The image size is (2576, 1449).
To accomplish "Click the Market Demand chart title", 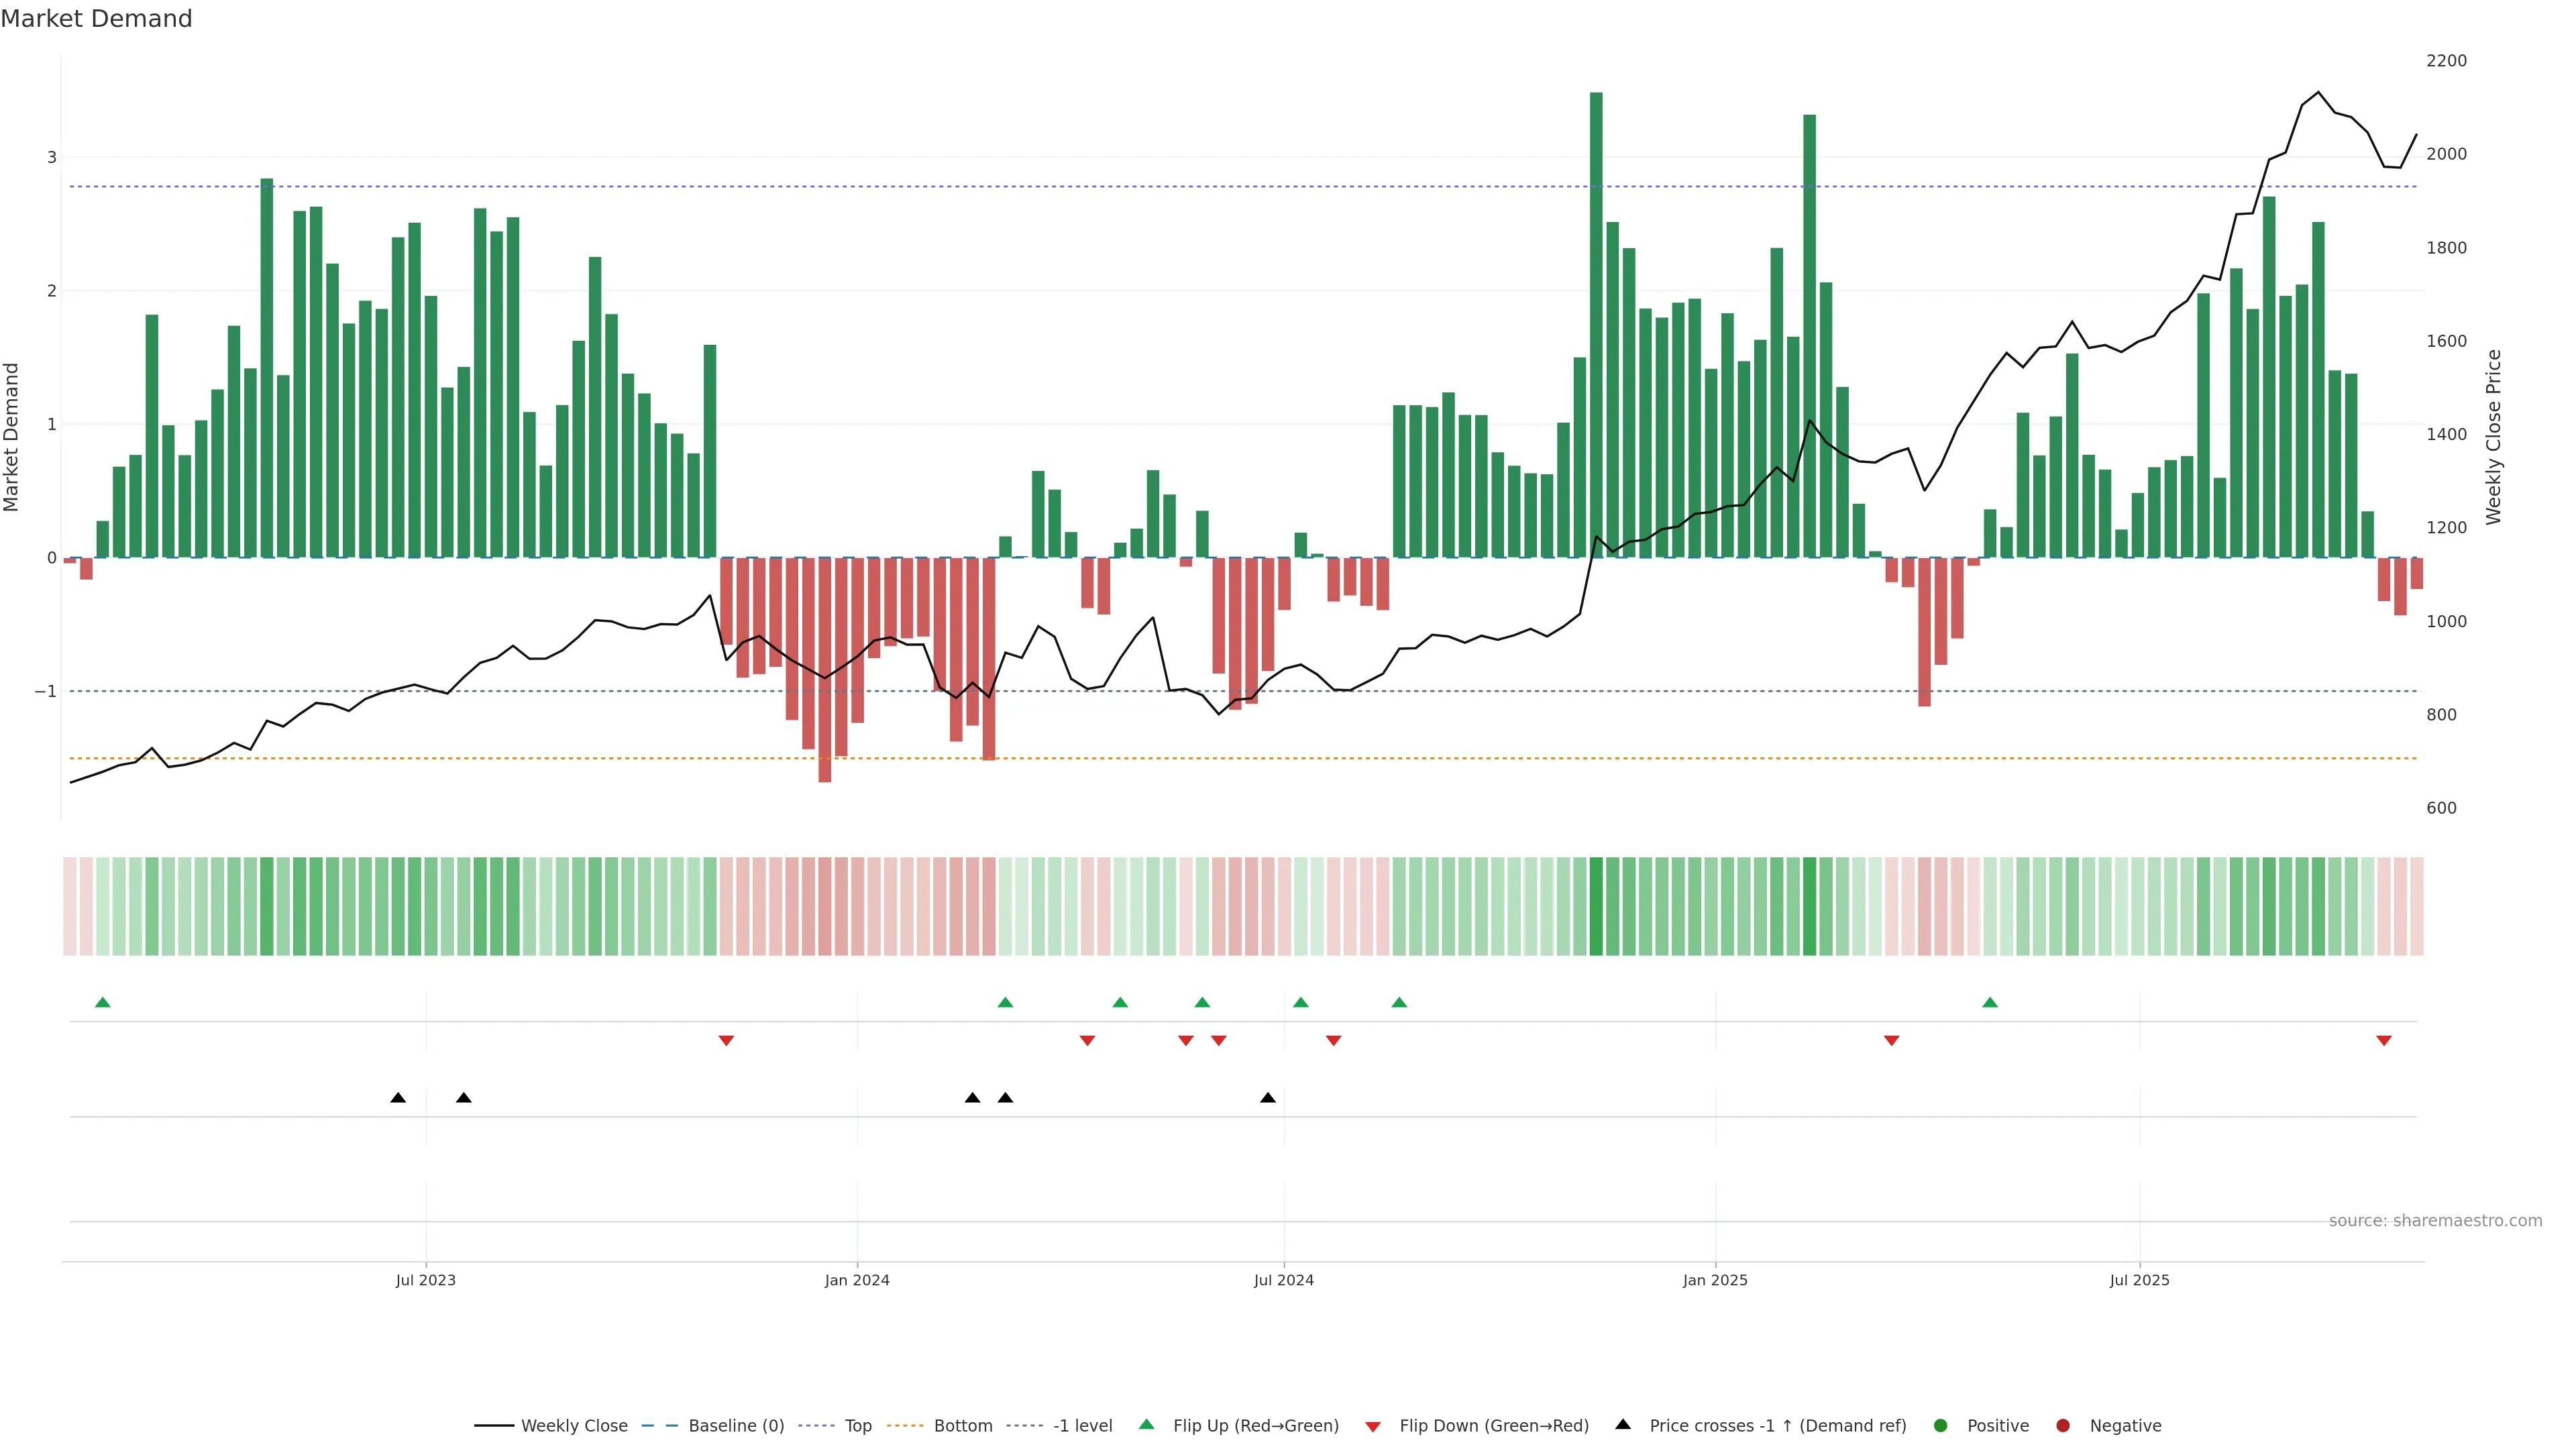I will coord(96,19).
